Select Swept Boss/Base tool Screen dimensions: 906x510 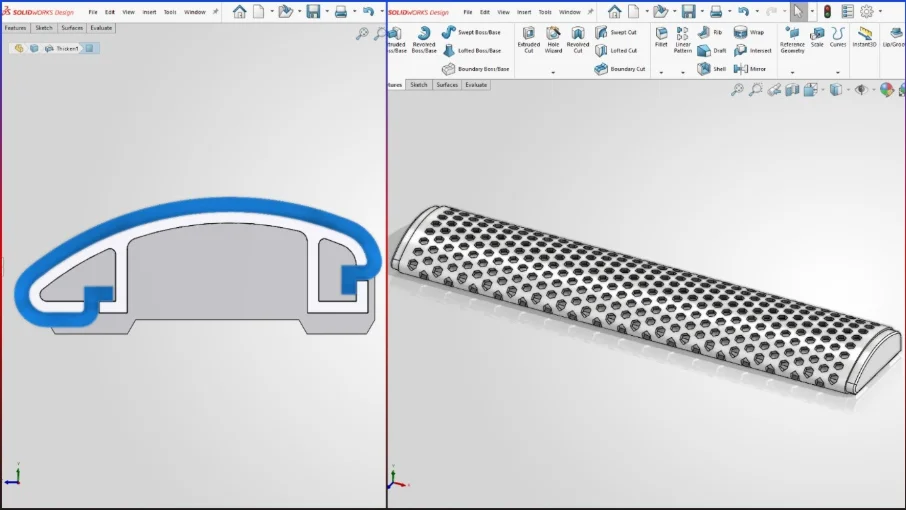471,32
